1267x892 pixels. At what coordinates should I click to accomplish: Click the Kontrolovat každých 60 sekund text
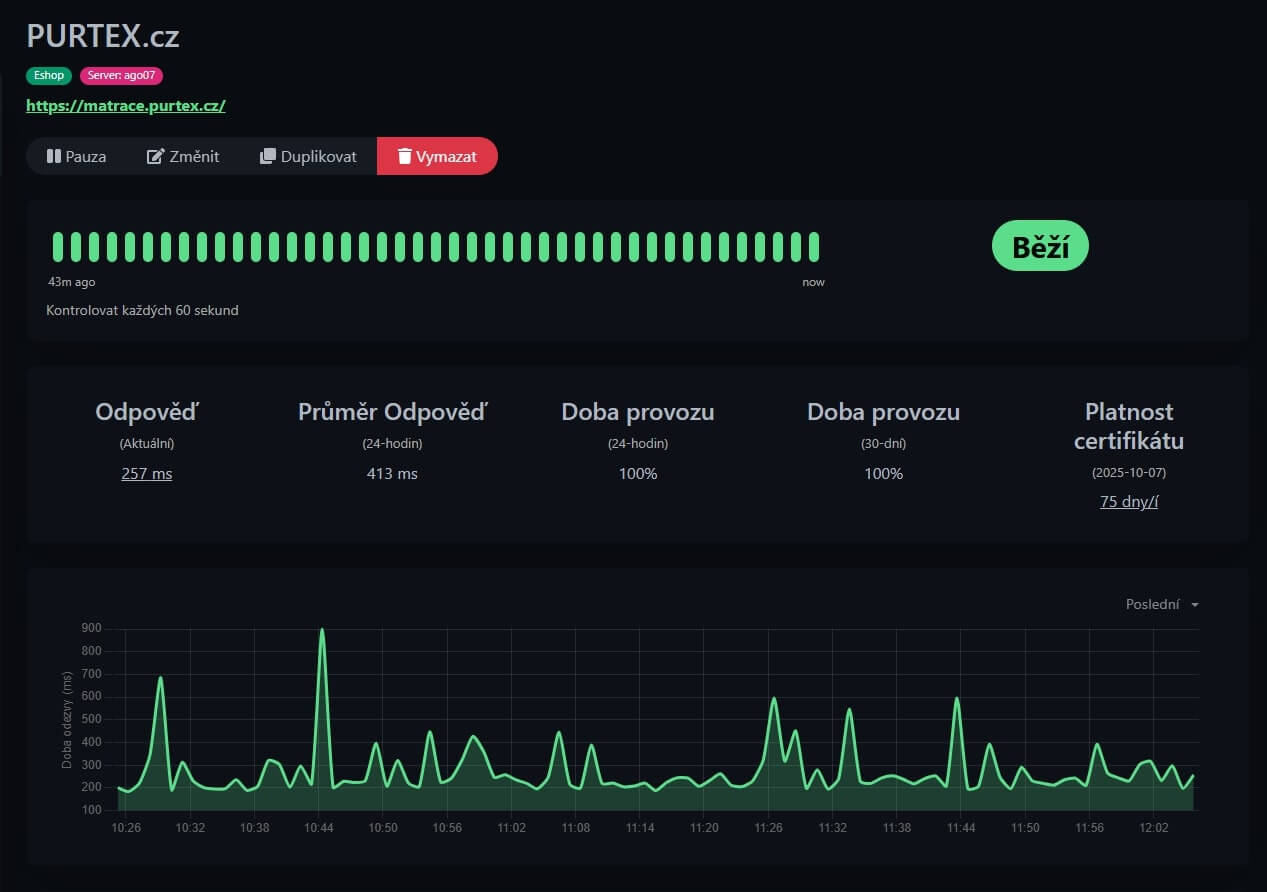click(142, 310)
